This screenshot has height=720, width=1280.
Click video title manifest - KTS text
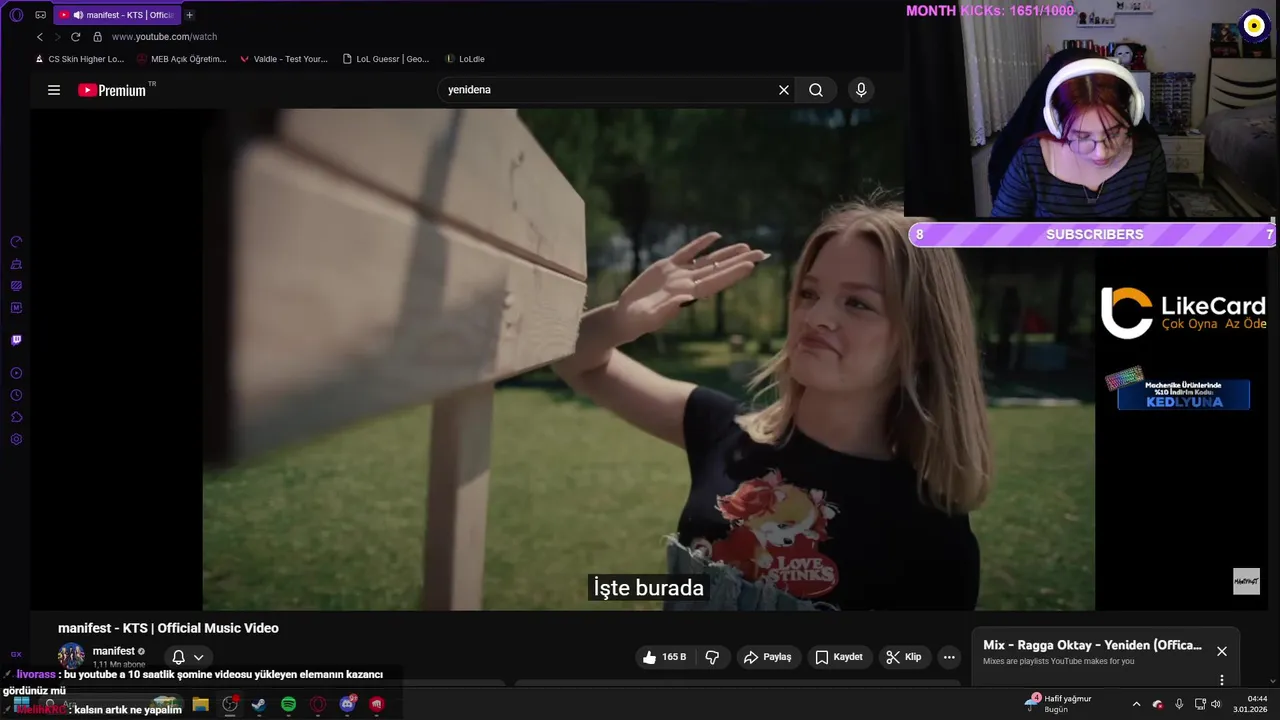[168, 628]
